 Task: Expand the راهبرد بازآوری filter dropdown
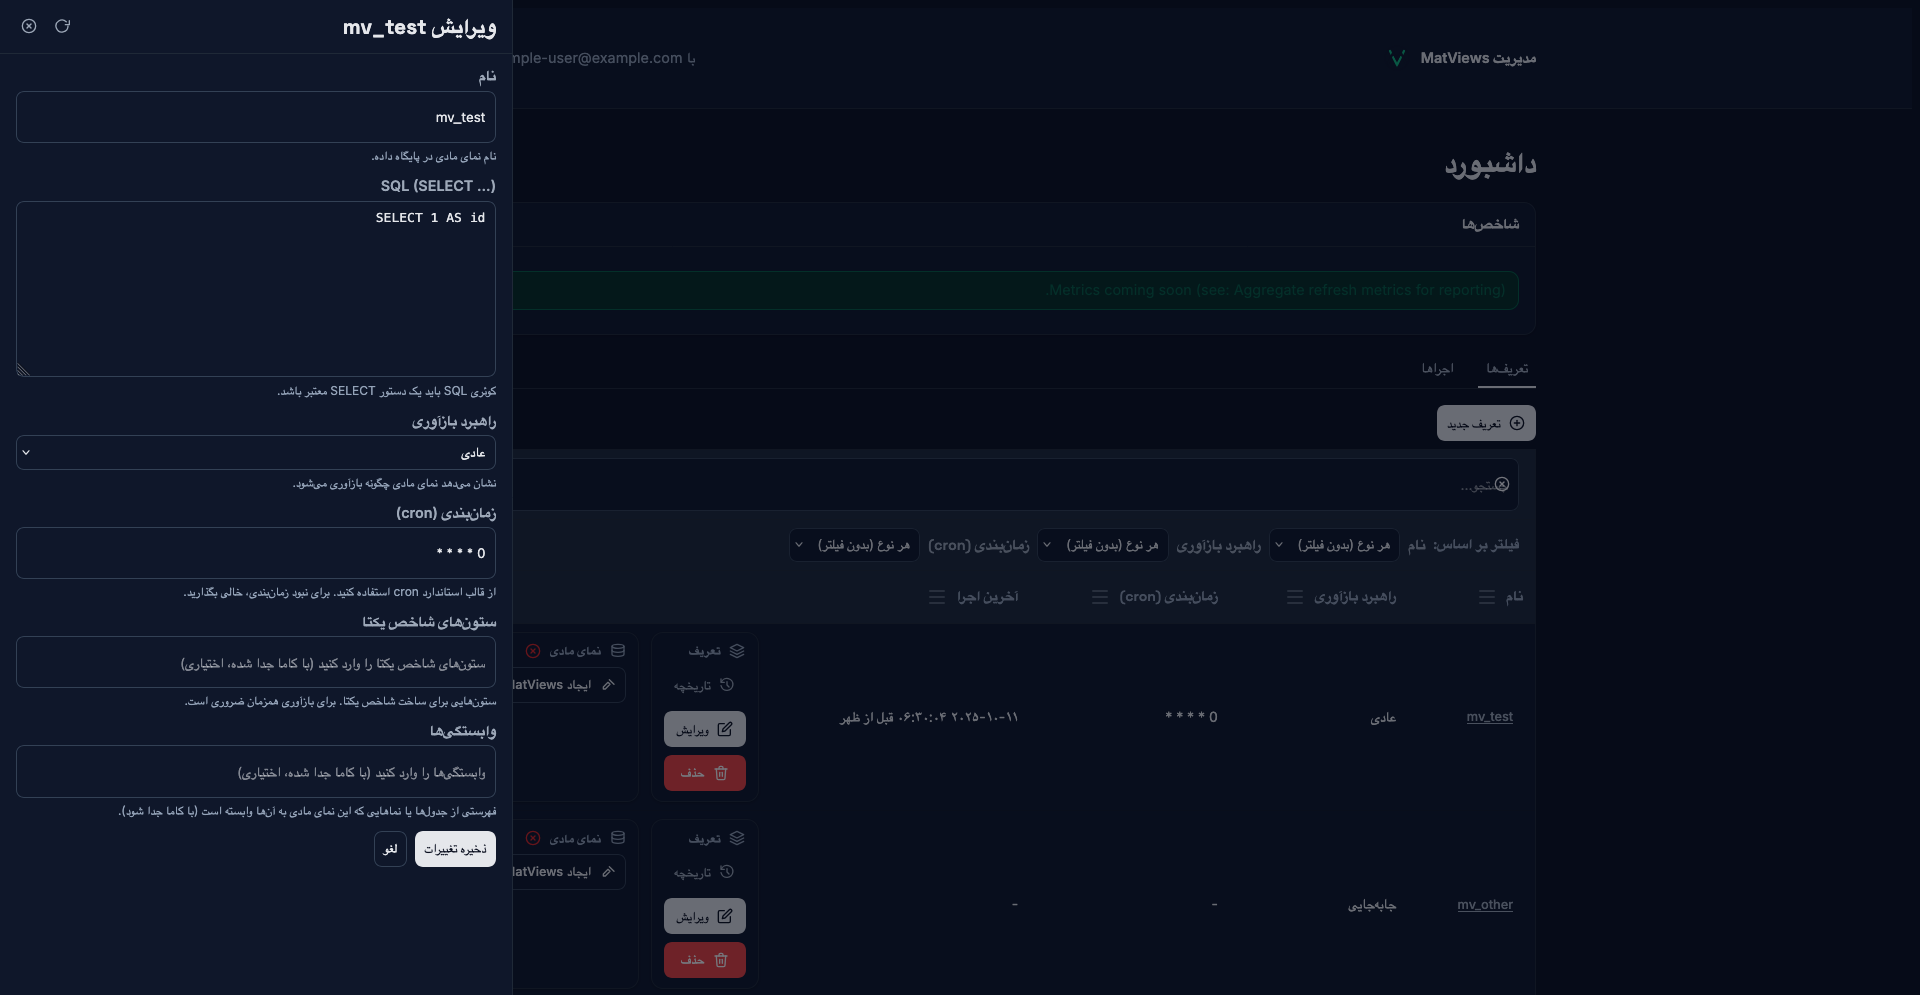(1102, 545)
